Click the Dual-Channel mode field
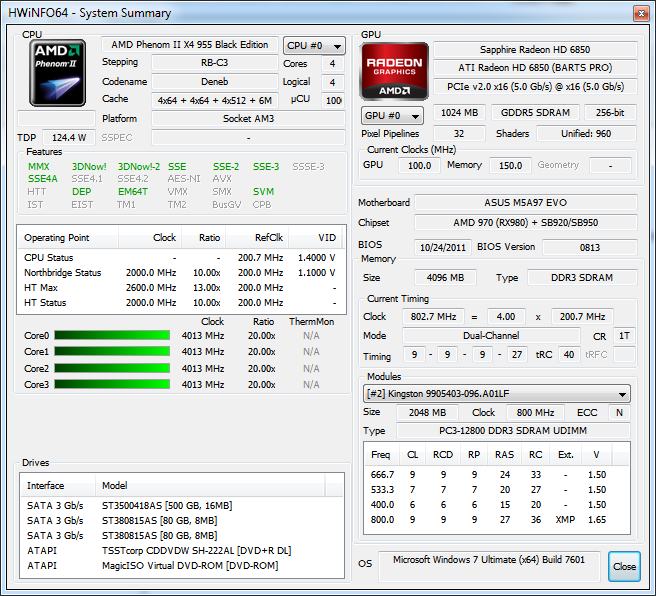The image size is (656, 596). pyautogui.click(x=491, y=335)
